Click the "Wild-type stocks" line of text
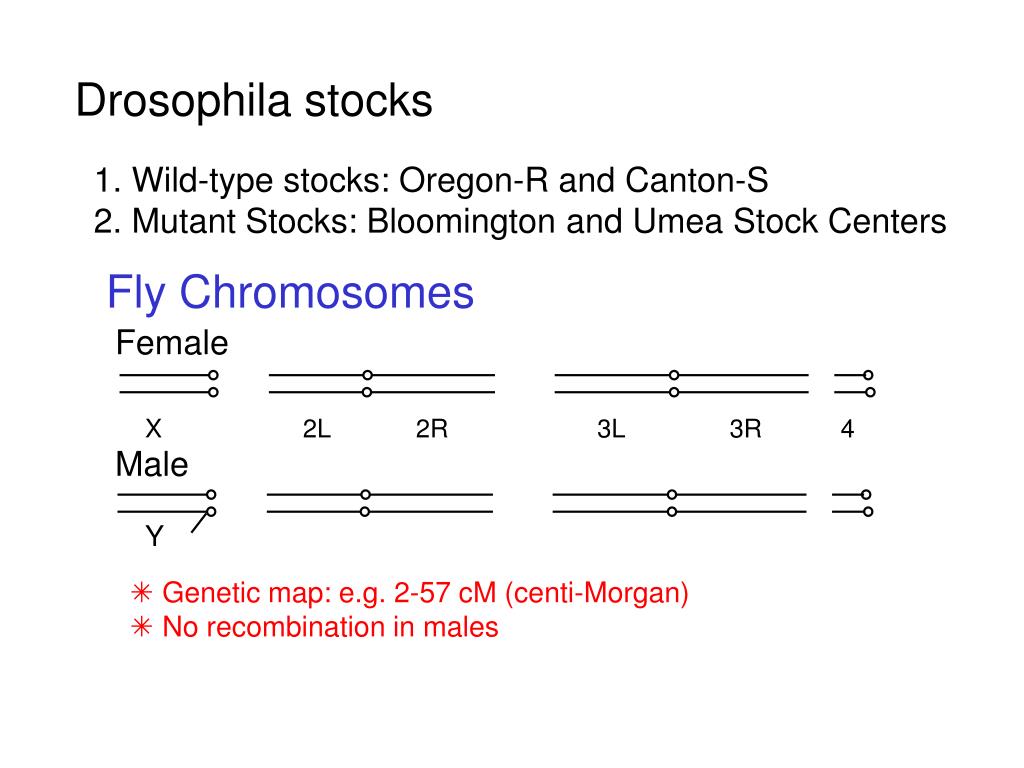The width and height of the screenshot is (1024, 768). click(431, 180)
